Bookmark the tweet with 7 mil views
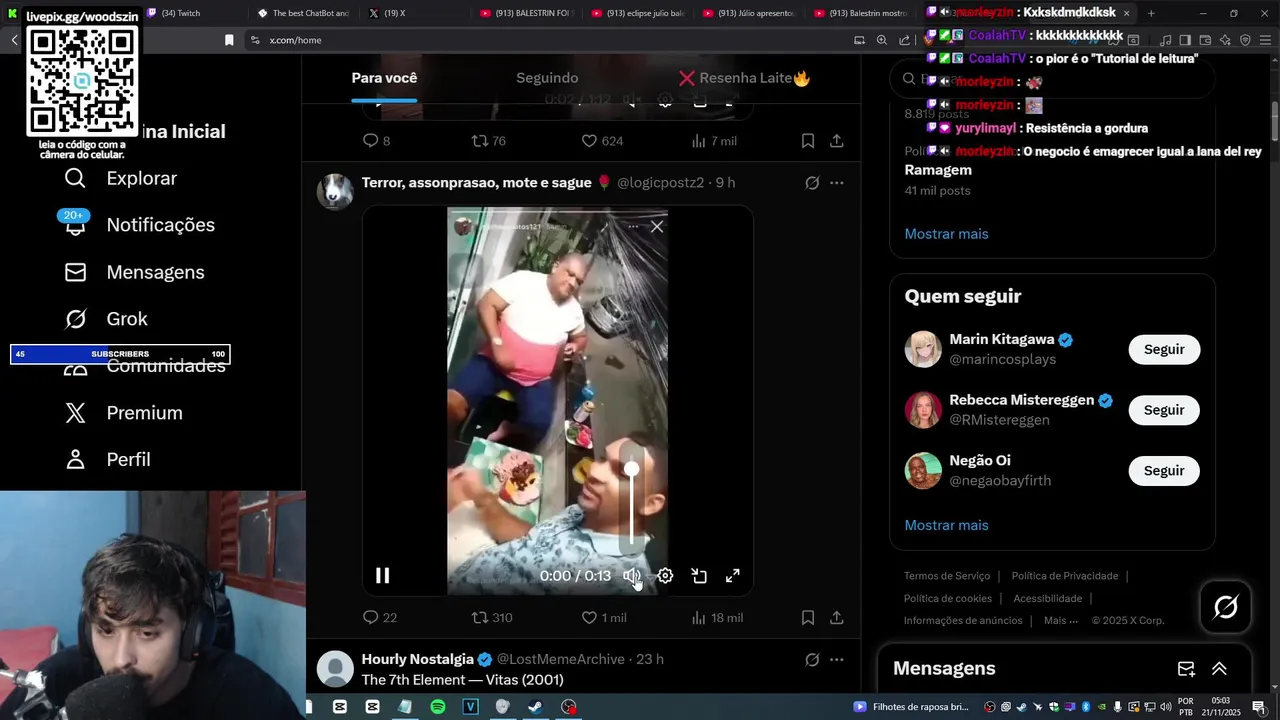The image size is (1280, 720). tap(808, 141)
